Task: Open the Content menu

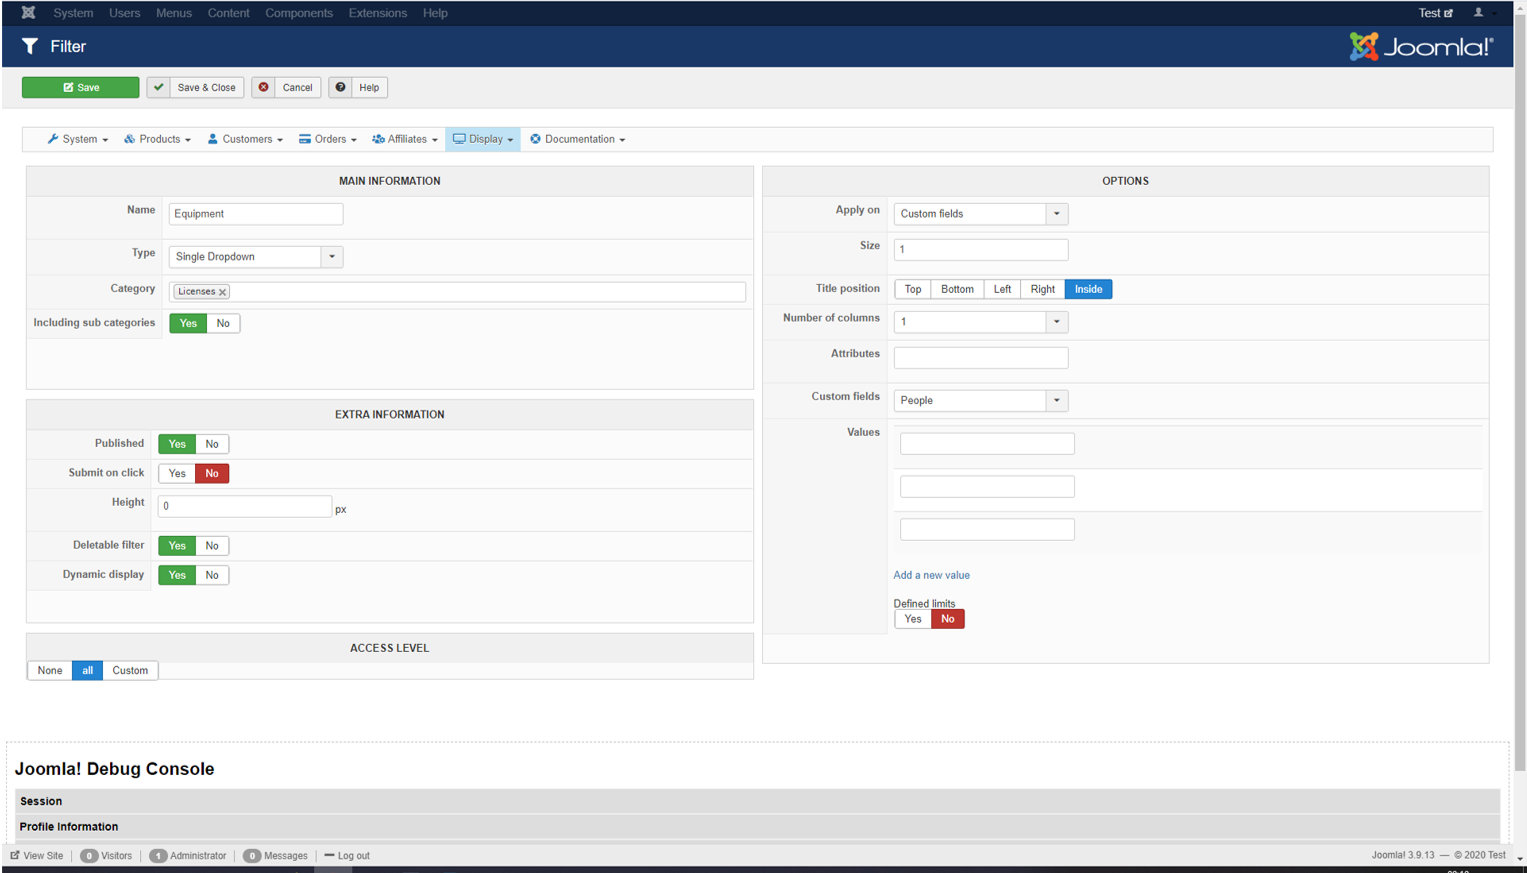Action: [229, 13]
